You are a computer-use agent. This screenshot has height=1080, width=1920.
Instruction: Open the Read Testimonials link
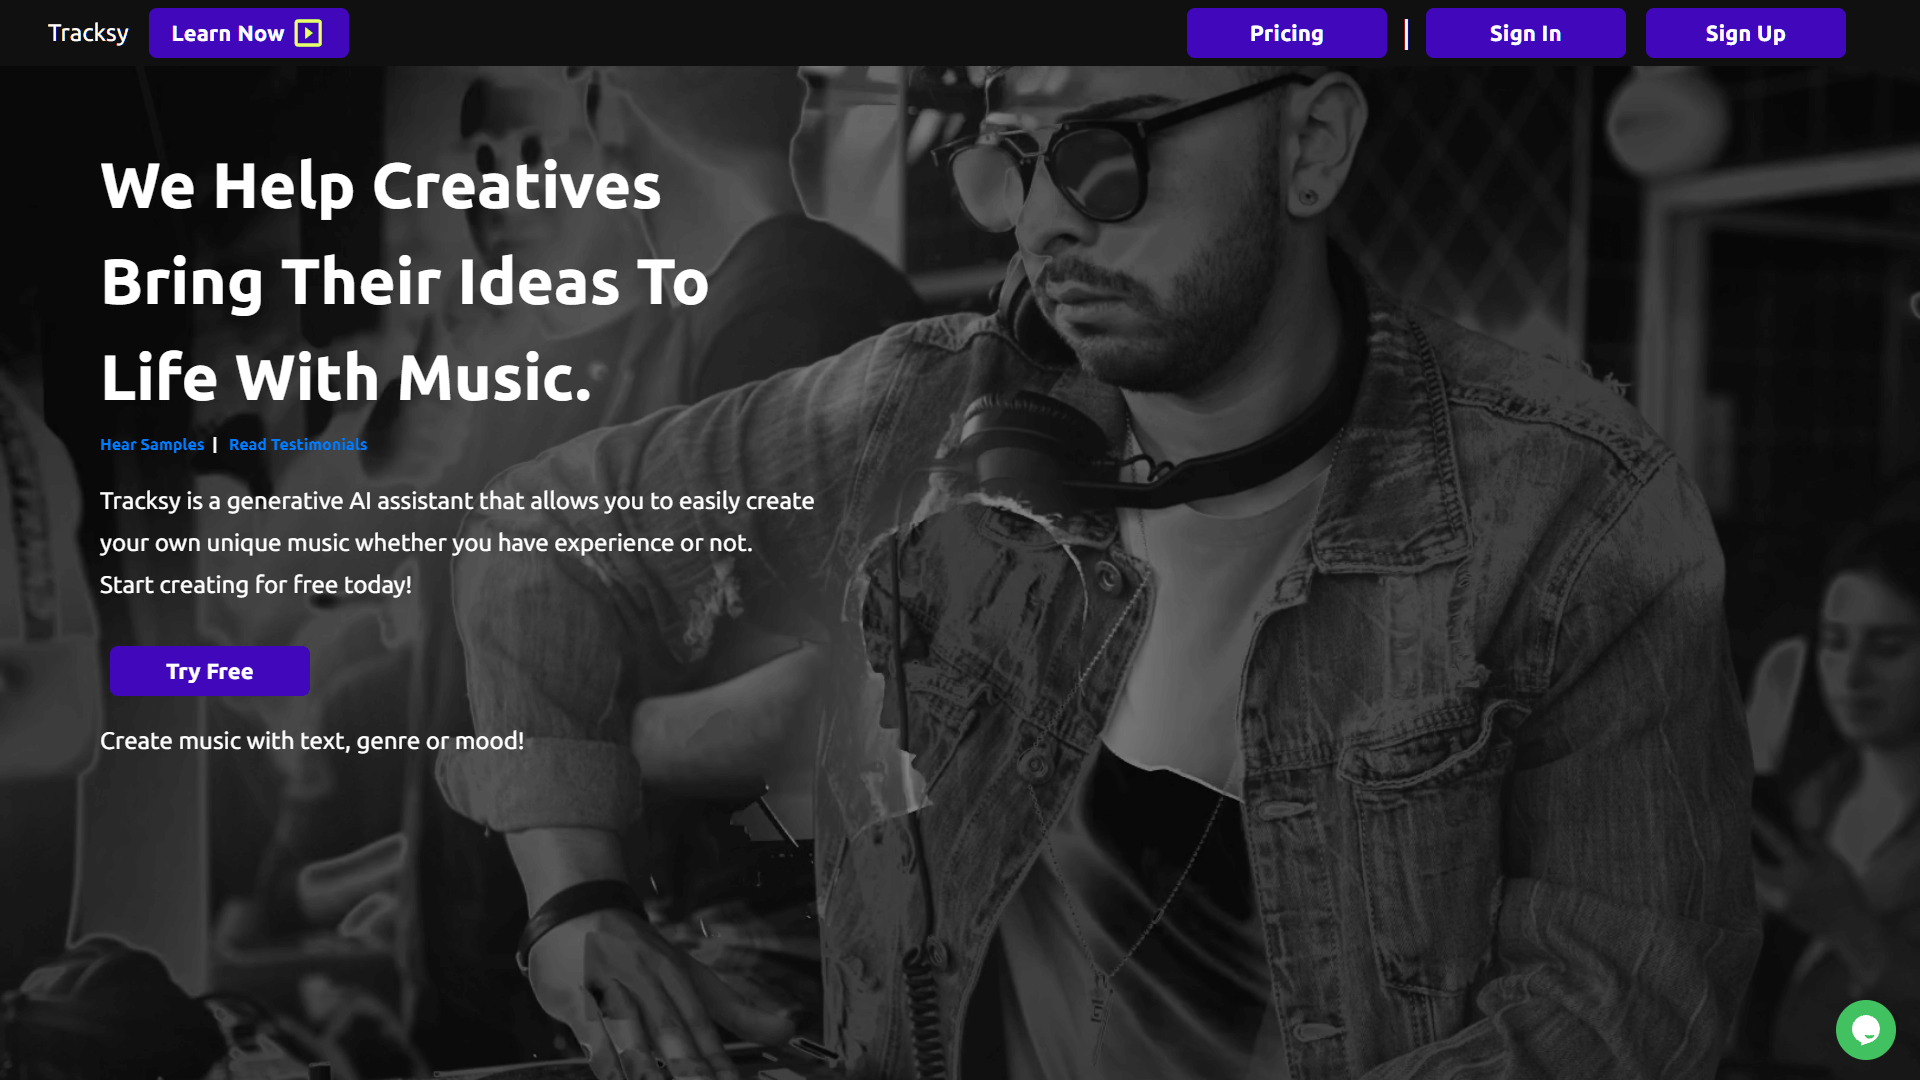tap(298, 444)
